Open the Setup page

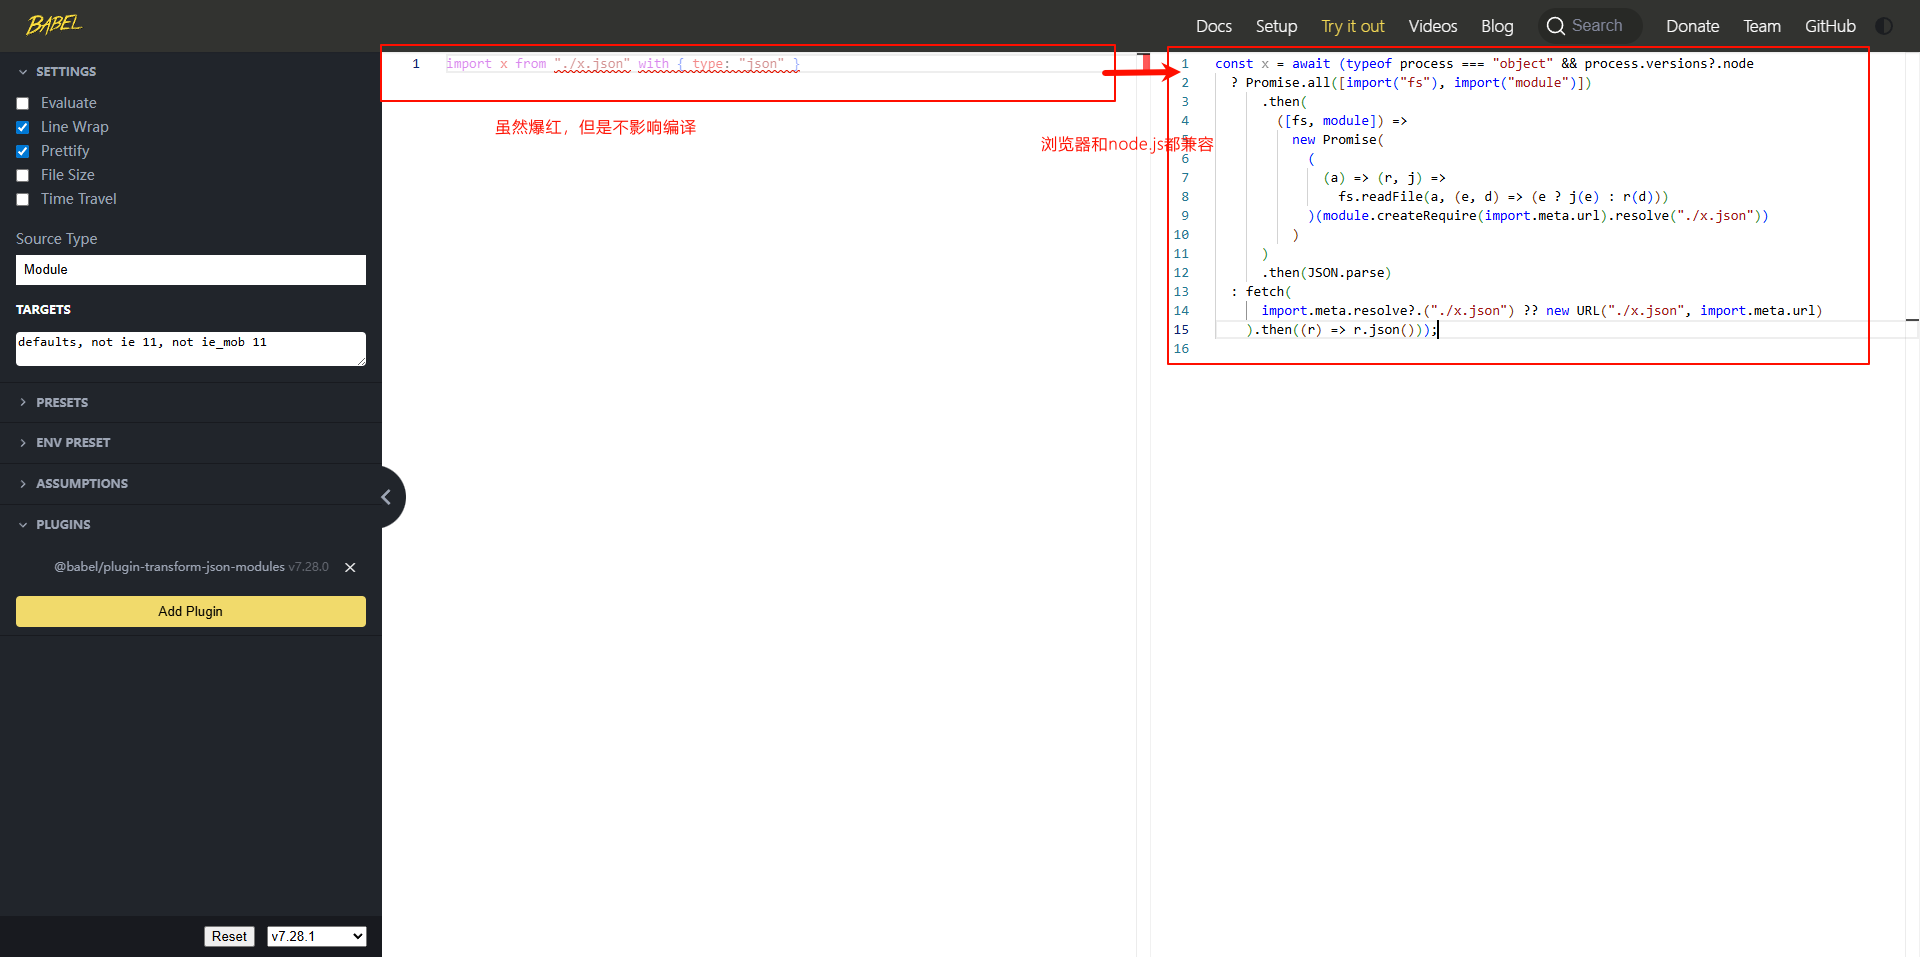1276,26
